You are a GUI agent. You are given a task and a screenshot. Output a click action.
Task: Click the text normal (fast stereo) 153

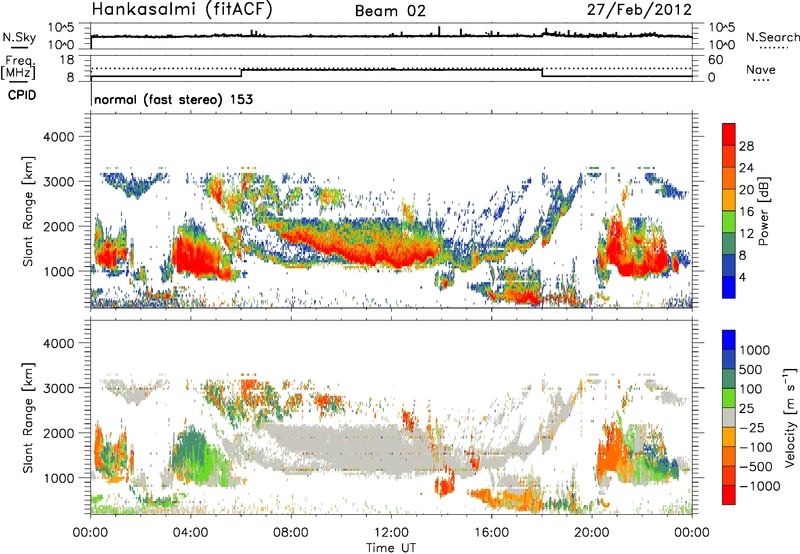click(173, 99)
